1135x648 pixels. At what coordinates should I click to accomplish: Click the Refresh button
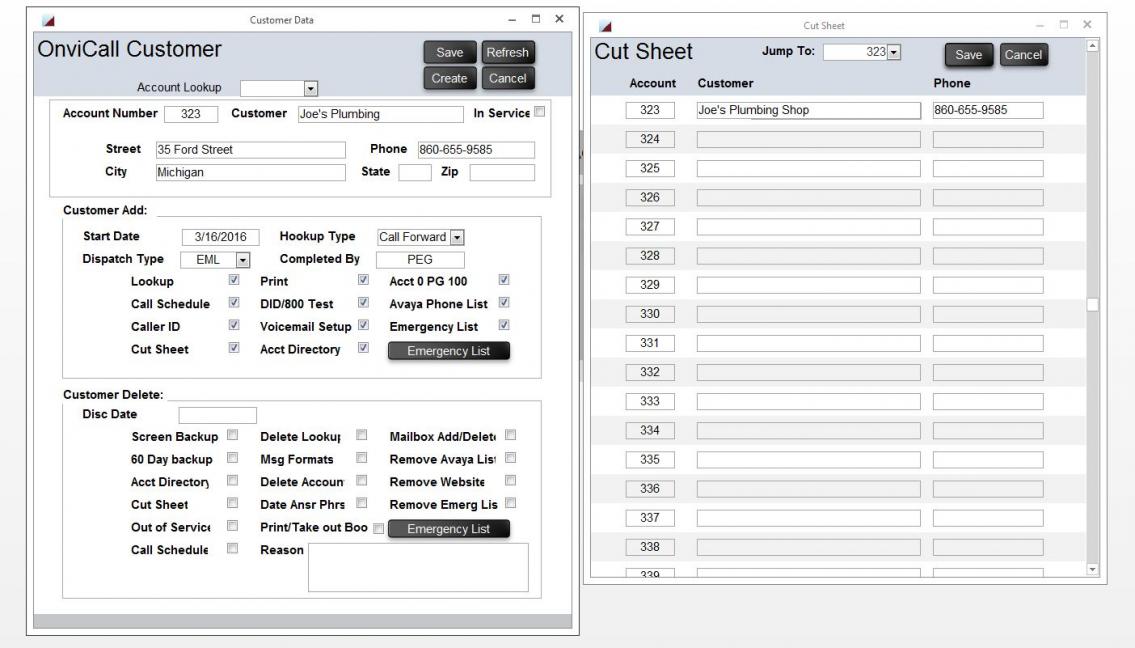coord(507,52)
